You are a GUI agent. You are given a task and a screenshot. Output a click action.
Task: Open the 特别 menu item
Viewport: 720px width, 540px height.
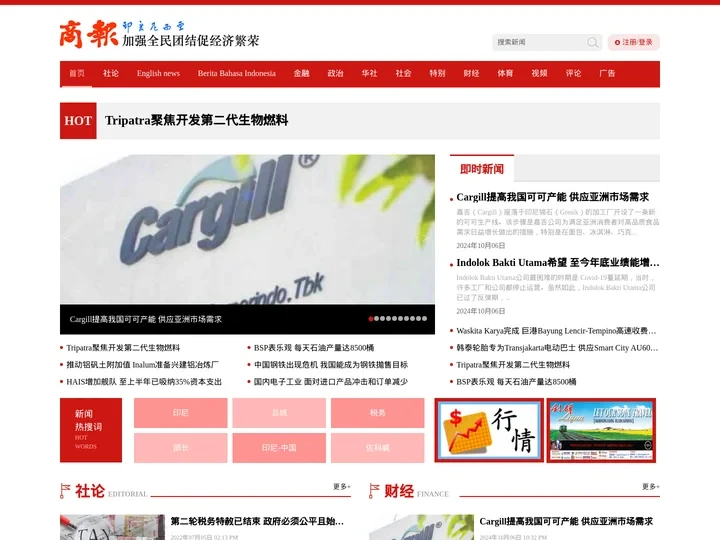click(x=437, y=73)
